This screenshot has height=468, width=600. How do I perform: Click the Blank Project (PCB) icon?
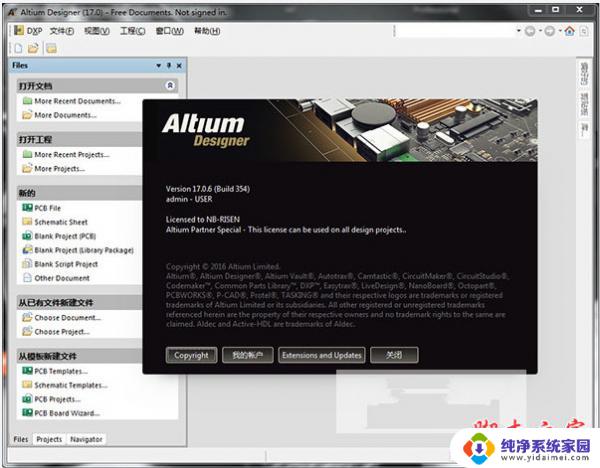click(x=27, y=236)
